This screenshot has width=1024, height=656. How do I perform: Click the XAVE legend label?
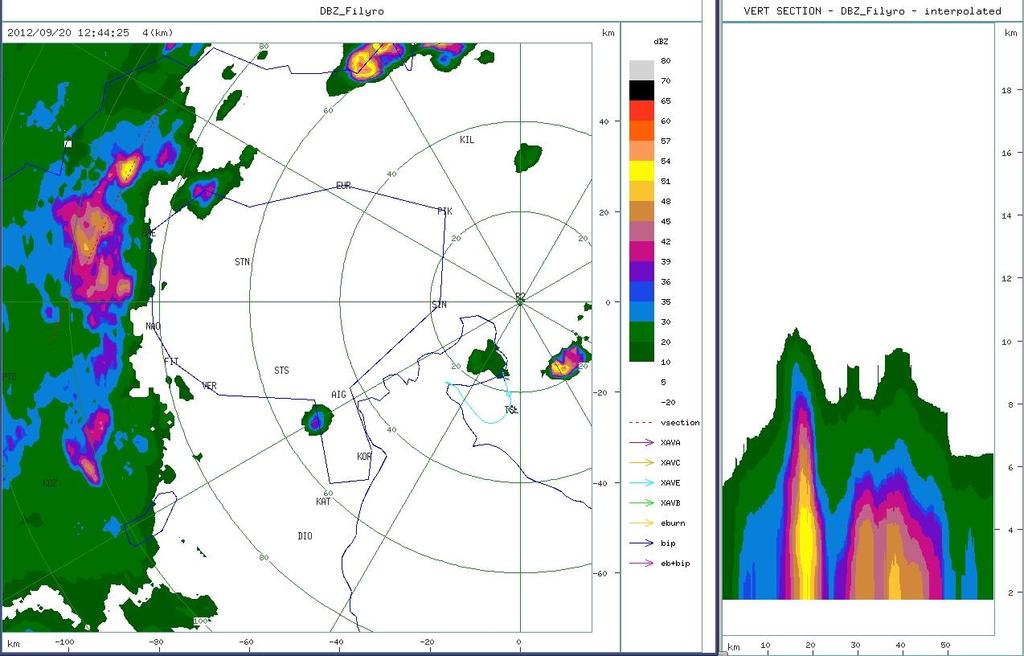tap(670, 483)
